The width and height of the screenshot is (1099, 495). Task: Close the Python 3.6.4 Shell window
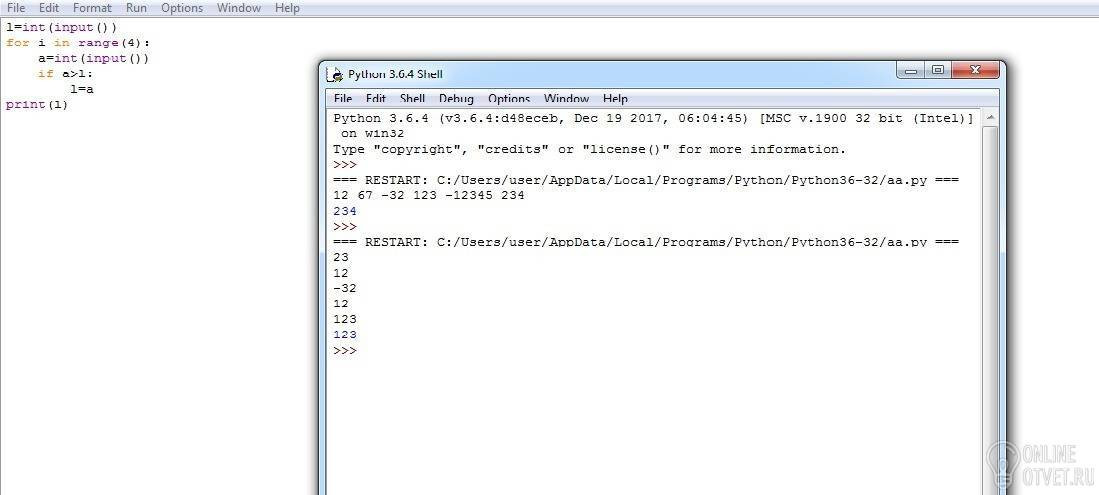click(975, 71)
